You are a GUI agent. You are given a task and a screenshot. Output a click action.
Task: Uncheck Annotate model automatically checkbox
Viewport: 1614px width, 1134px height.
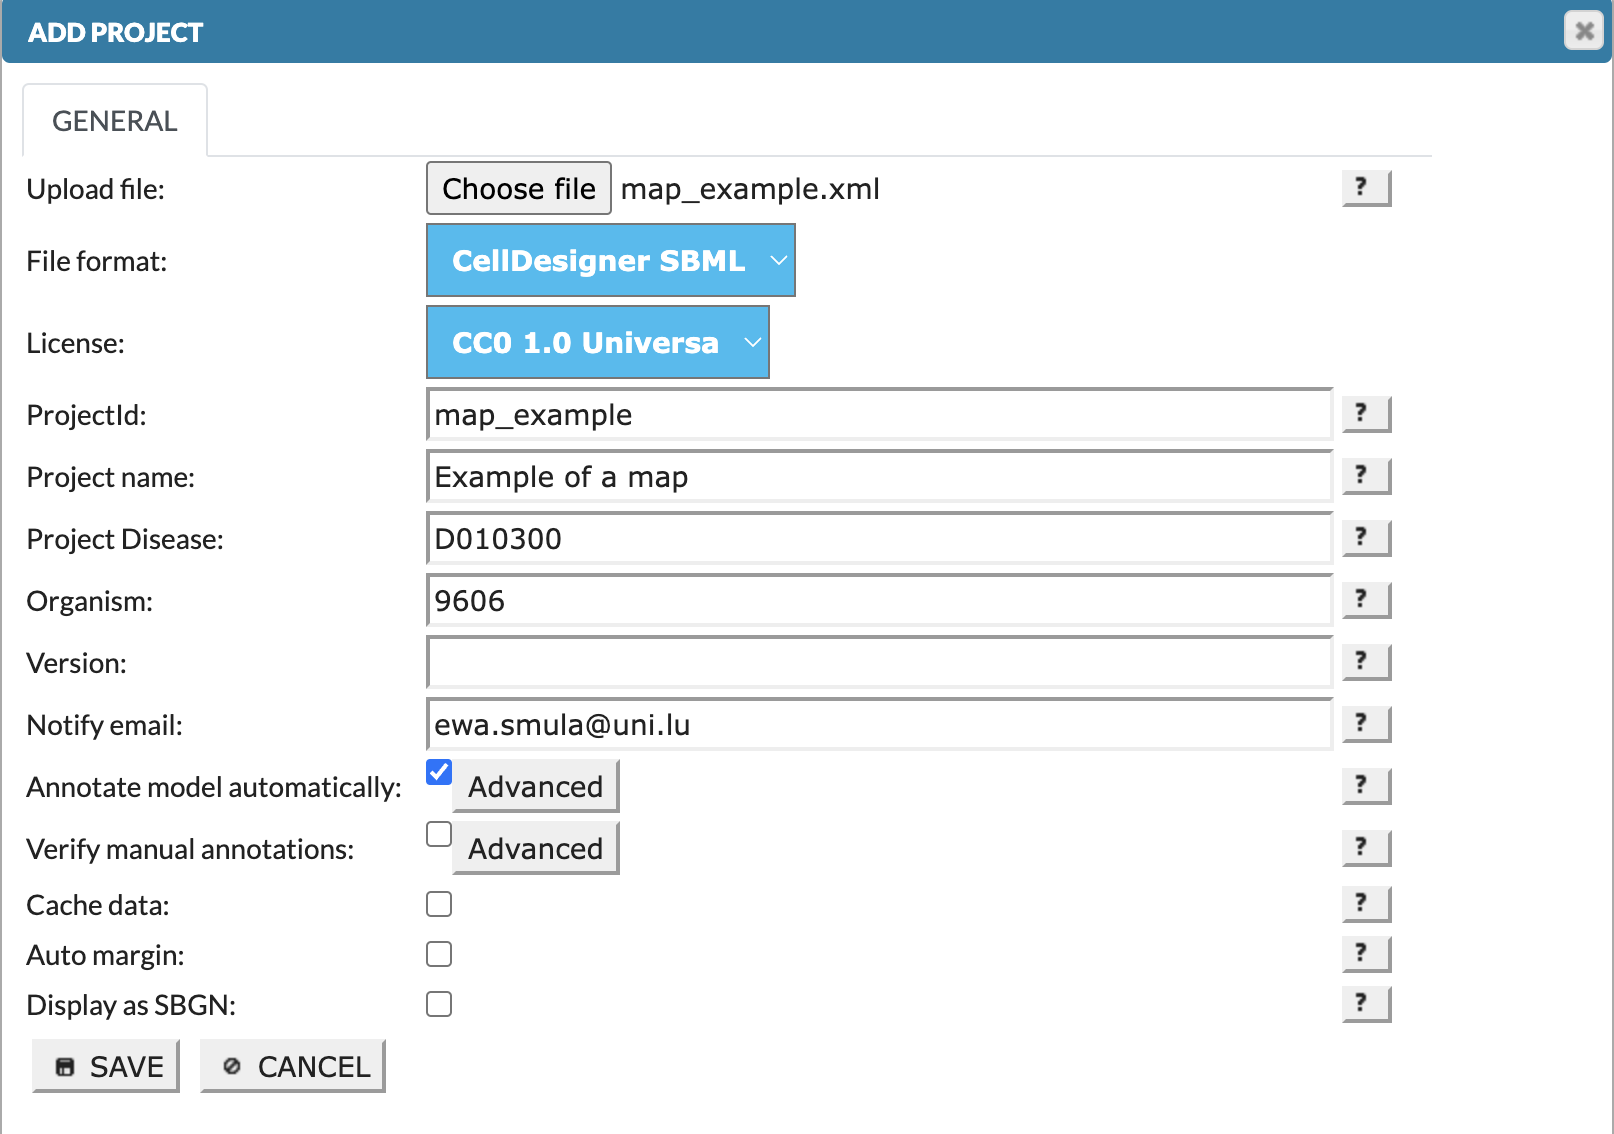439,772
